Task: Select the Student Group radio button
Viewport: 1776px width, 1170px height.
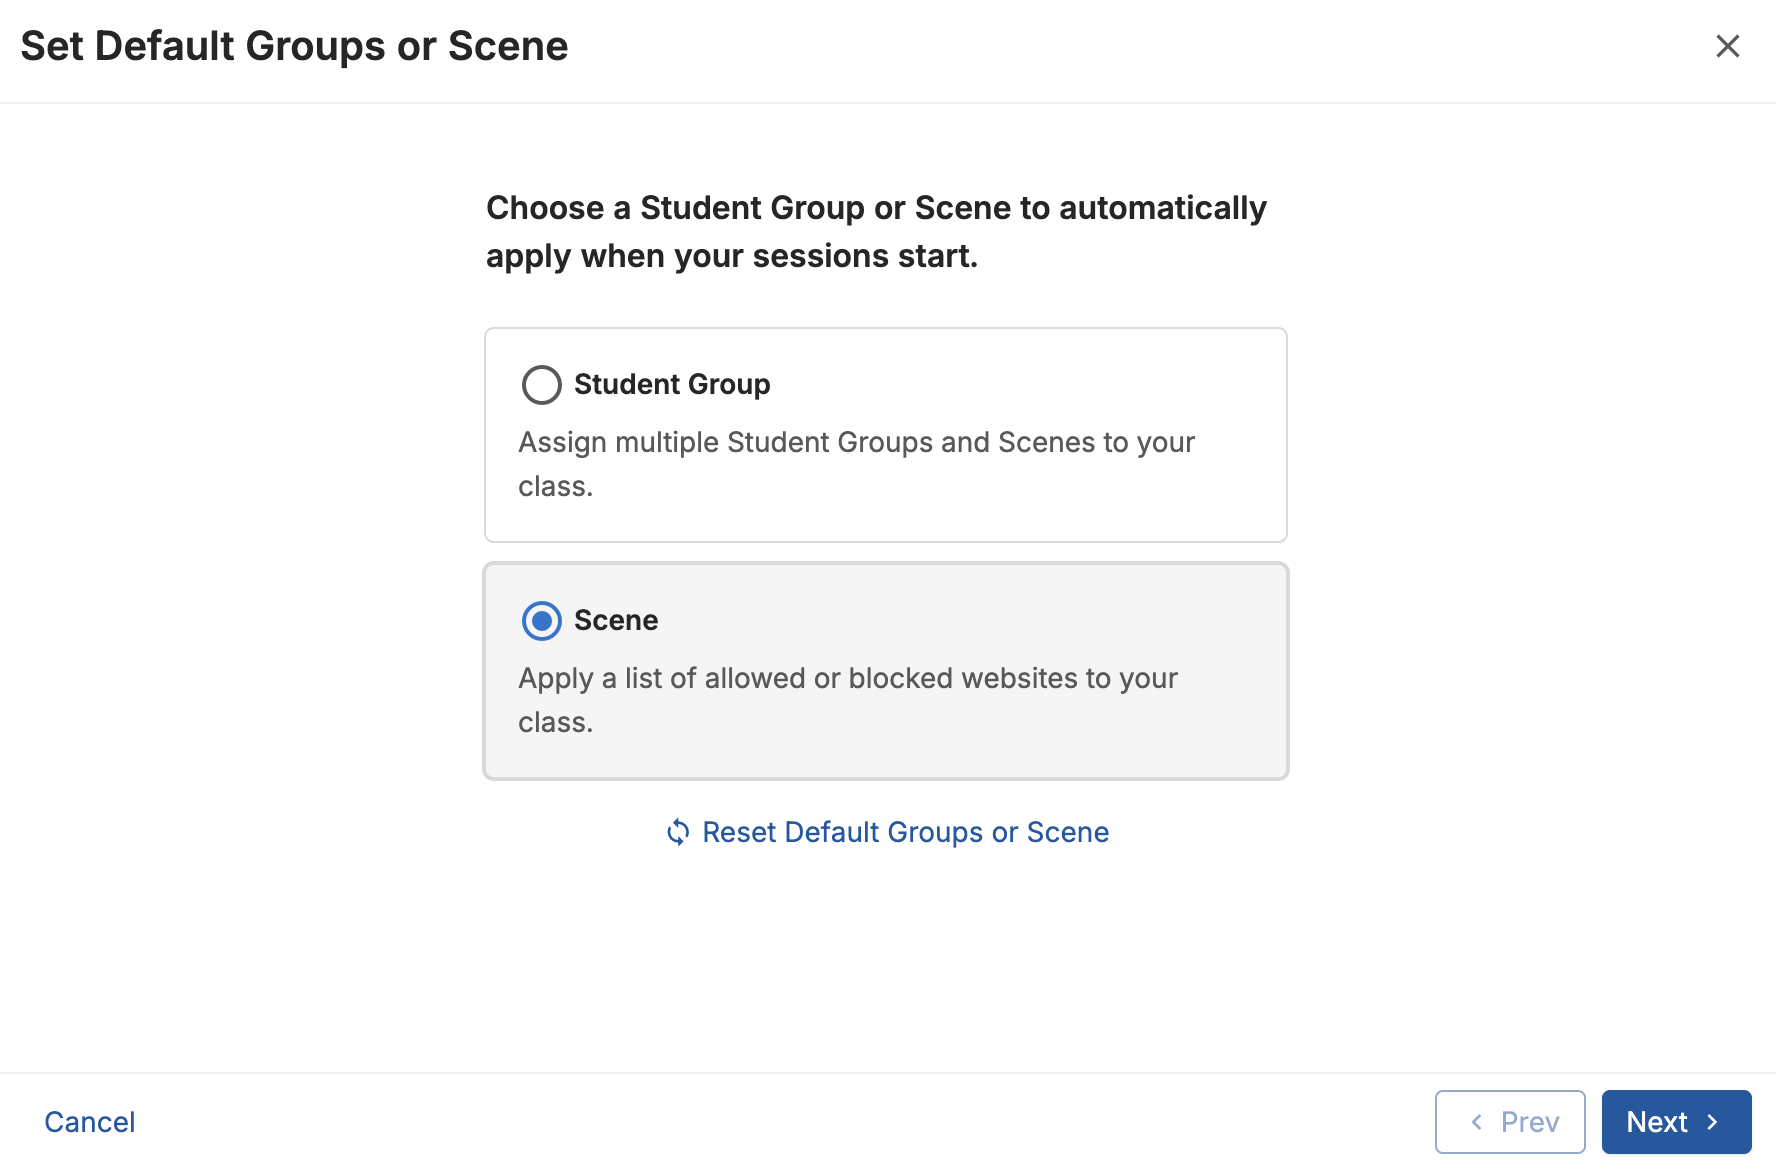Action: 542,385
